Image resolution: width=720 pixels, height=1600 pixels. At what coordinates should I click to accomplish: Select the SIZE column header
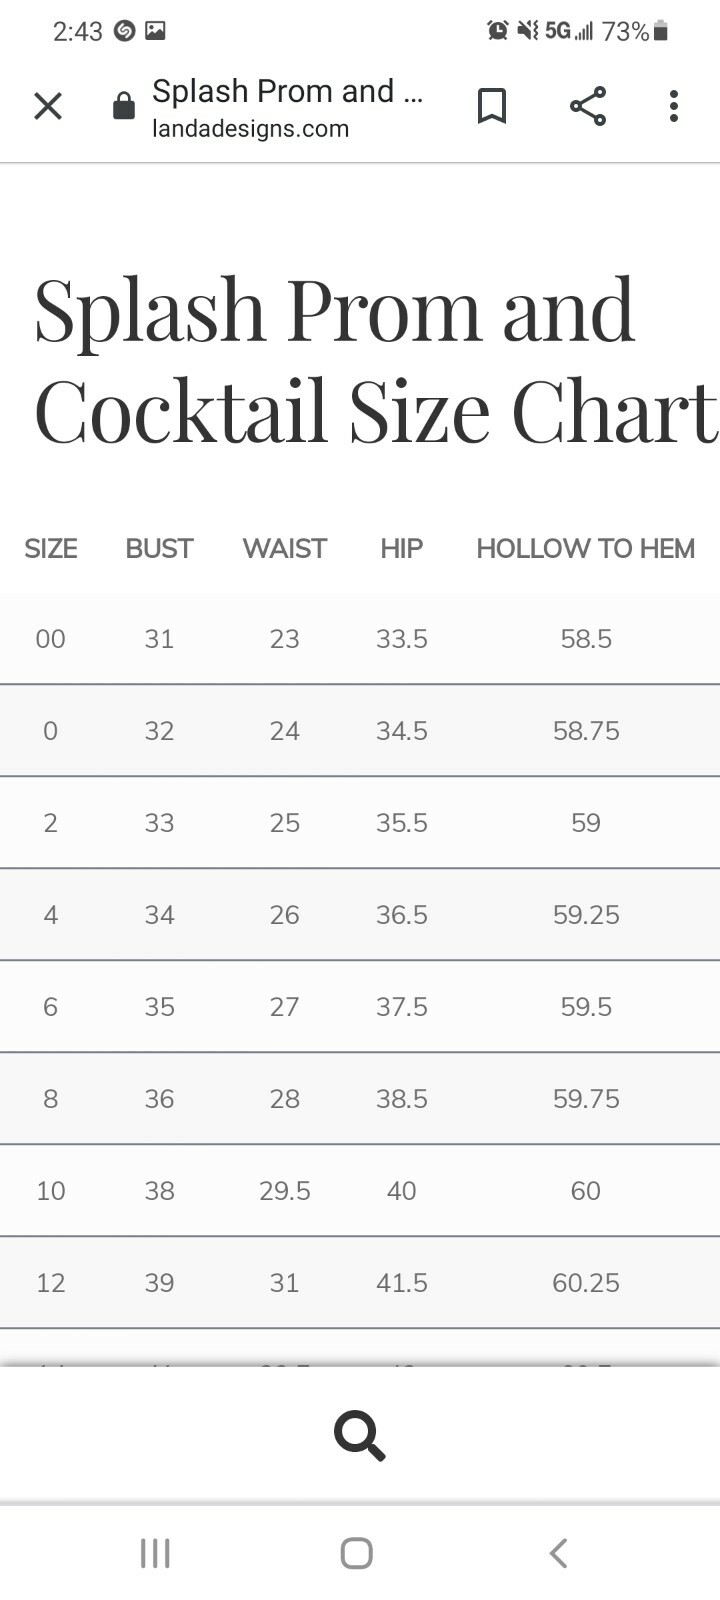point(51,548)
